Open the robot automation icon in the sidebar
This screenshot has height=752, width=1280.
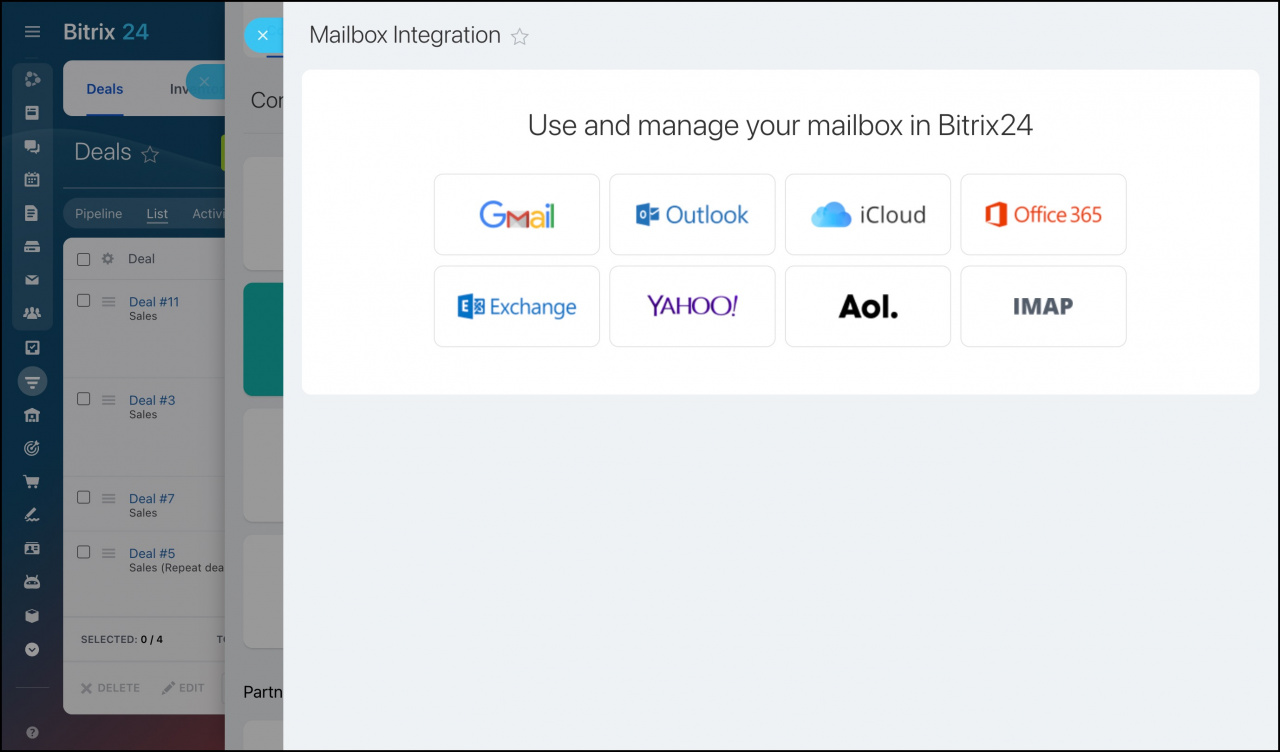click(32, 582)
